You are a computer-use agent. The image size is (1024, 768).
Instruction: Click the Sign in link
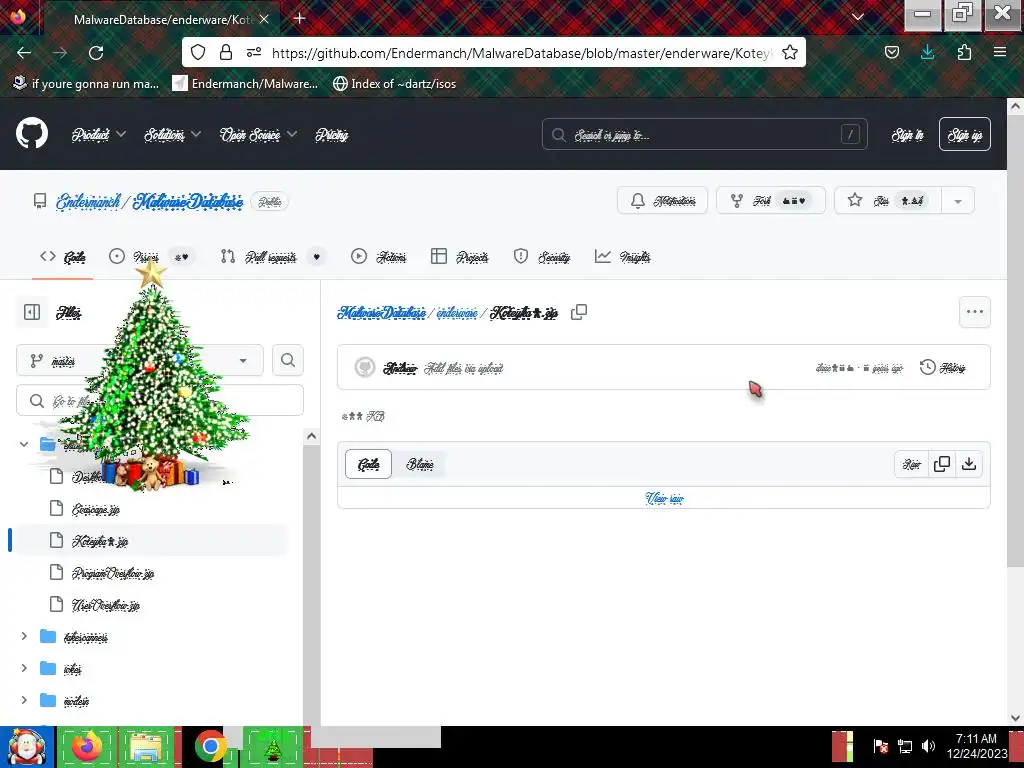tap(908, 135)
